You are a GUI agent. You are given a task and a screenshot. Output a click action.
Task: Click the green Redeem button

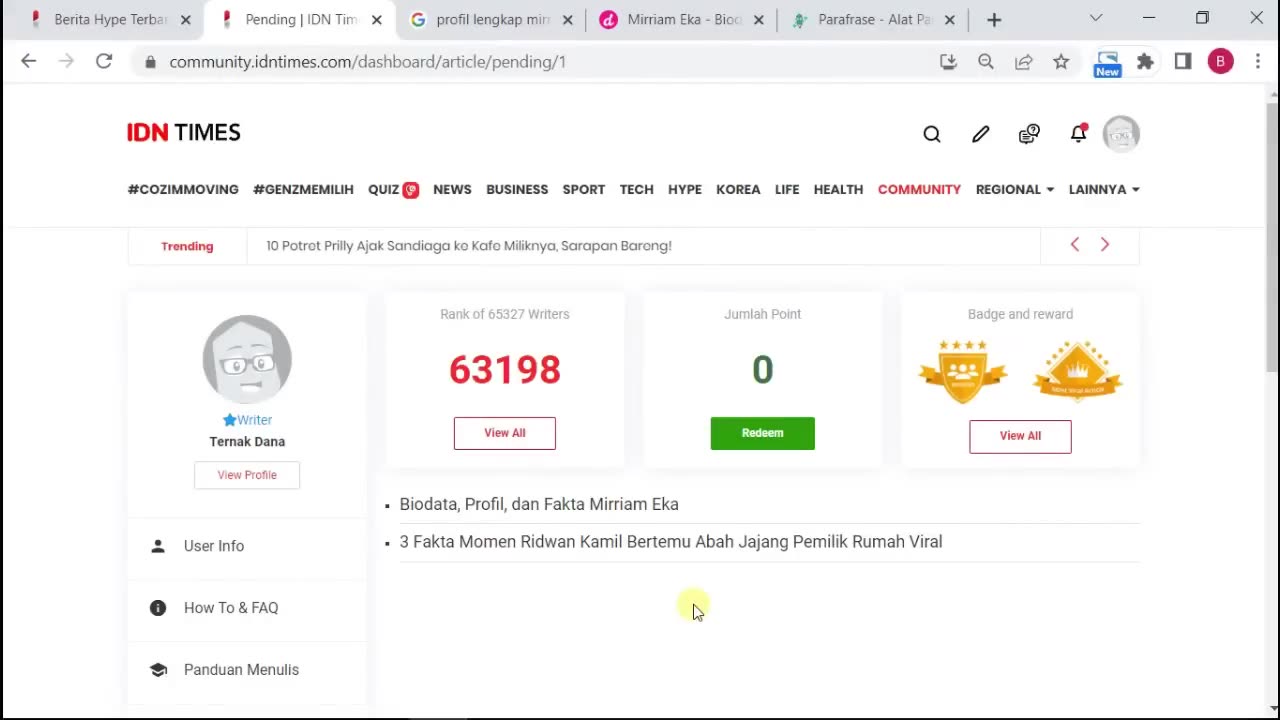click(763, 433)
